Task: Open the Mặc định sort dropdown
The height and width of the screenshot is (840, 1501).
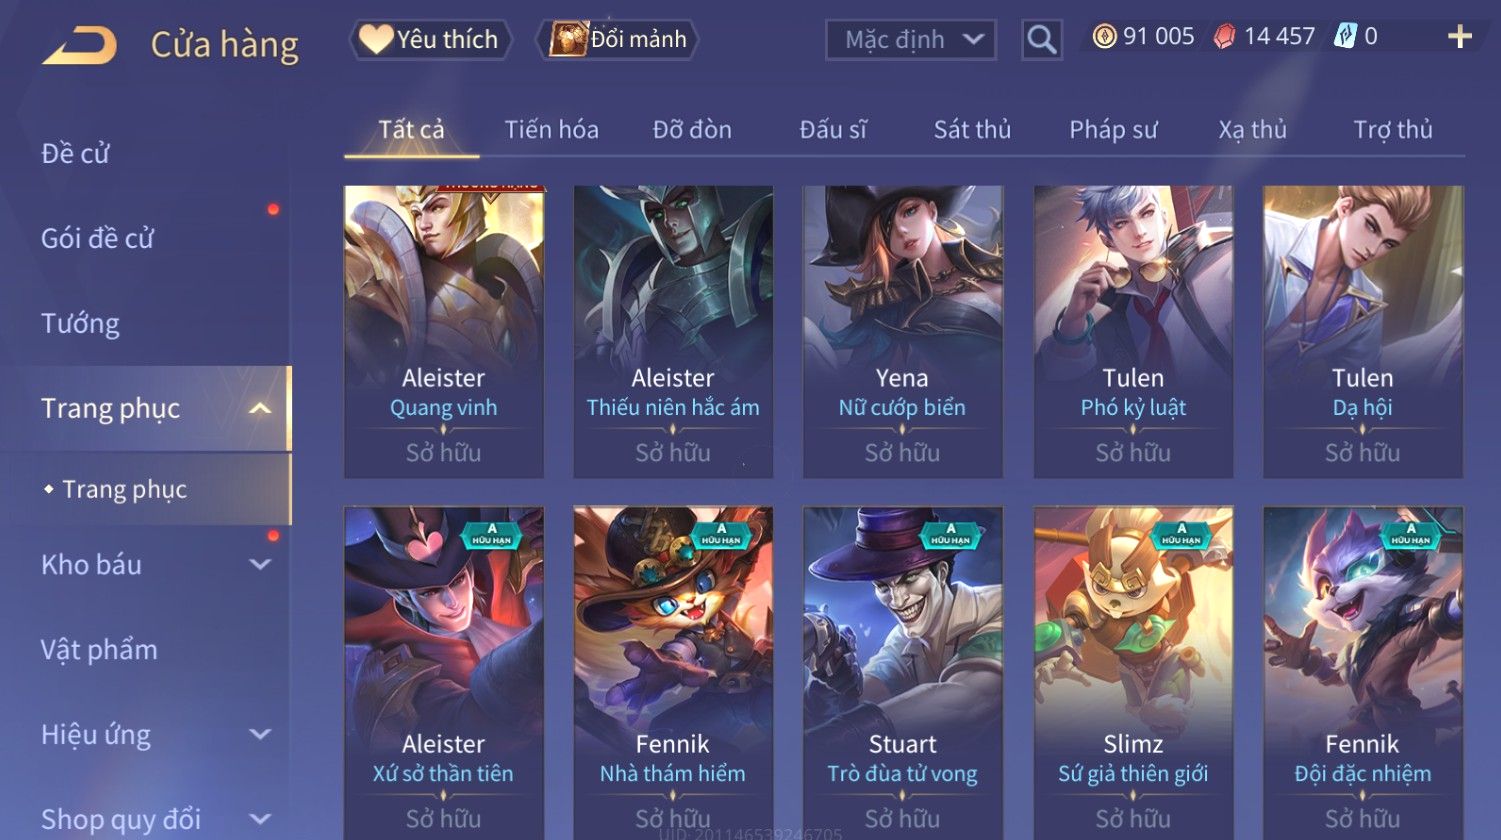Action: point(910,40)
